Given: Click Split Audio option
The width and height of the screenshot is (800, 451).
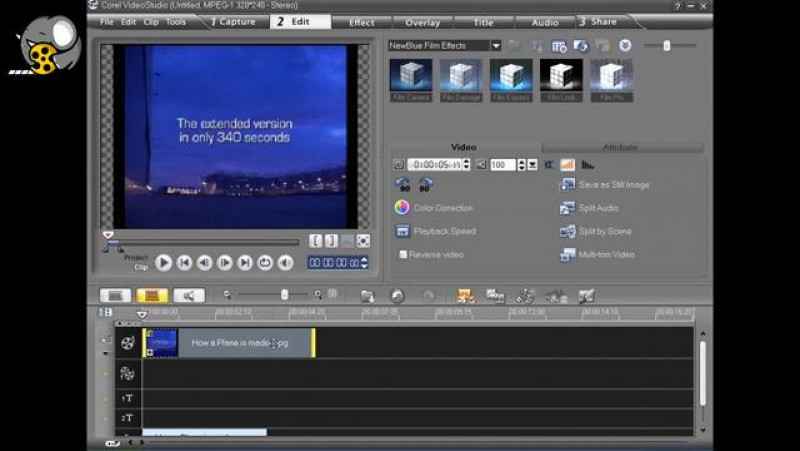Looking at the screenshot, I should [589, 208].
